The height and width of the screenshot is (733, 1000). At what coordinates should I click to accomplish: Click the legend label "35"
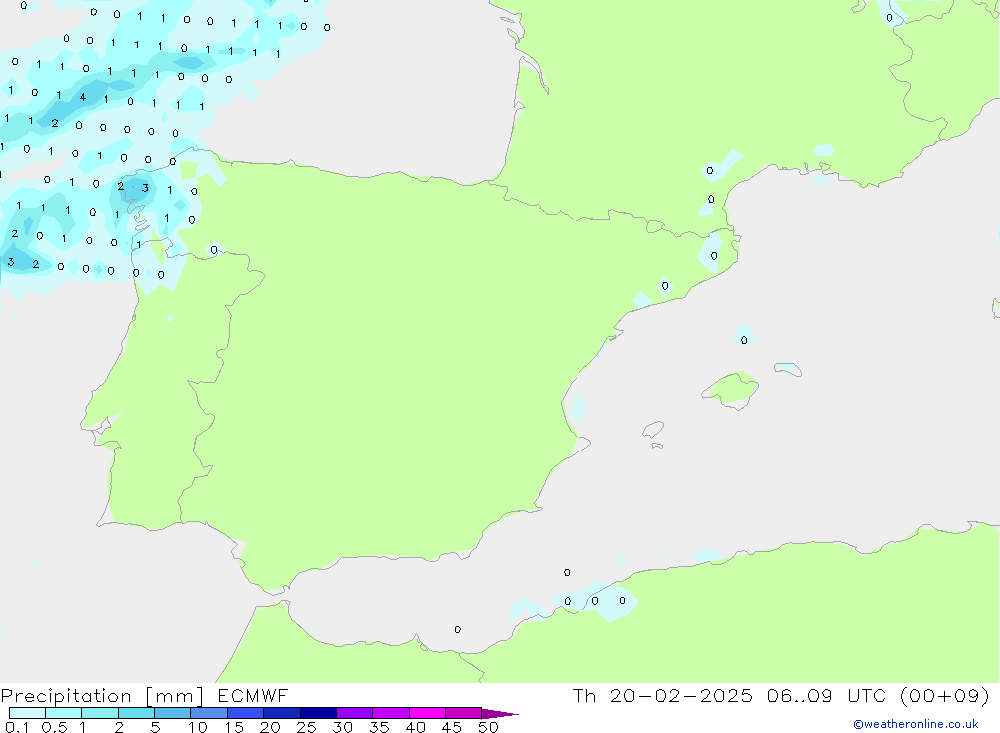pos(379,727)
